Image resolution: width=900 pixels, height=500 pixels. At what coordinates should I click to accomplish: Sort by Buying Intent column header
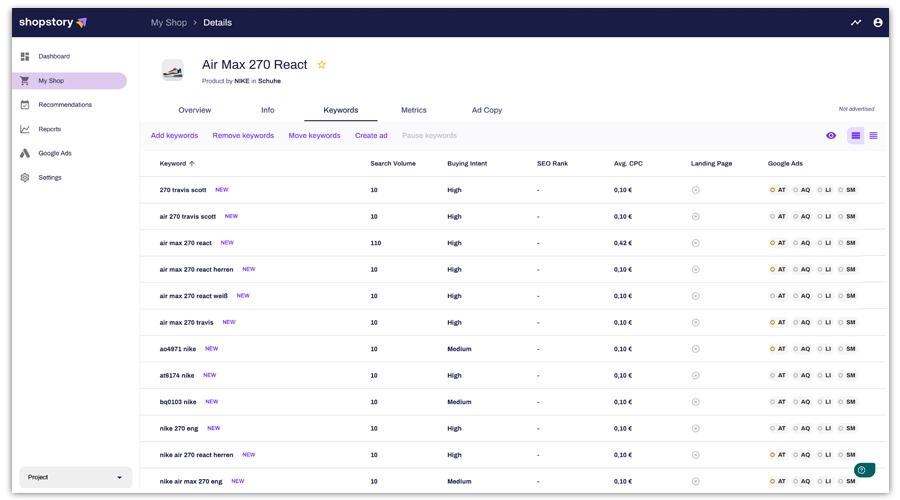467,164
